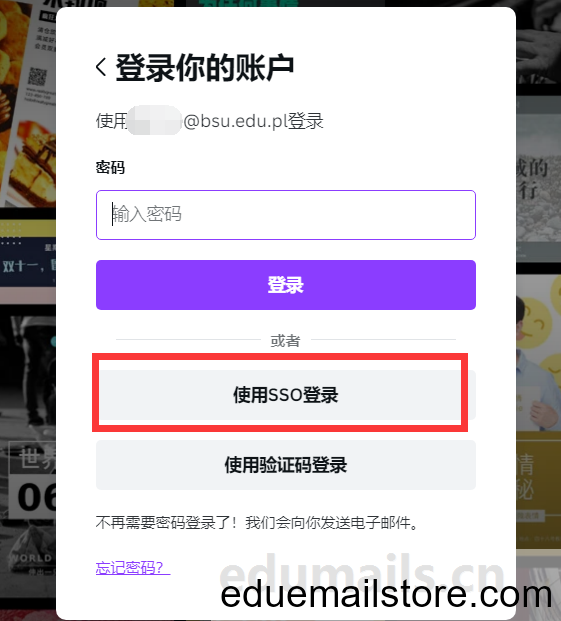Click the 或者 divider text
Screen dimensions: 561x621
(285, 340)
